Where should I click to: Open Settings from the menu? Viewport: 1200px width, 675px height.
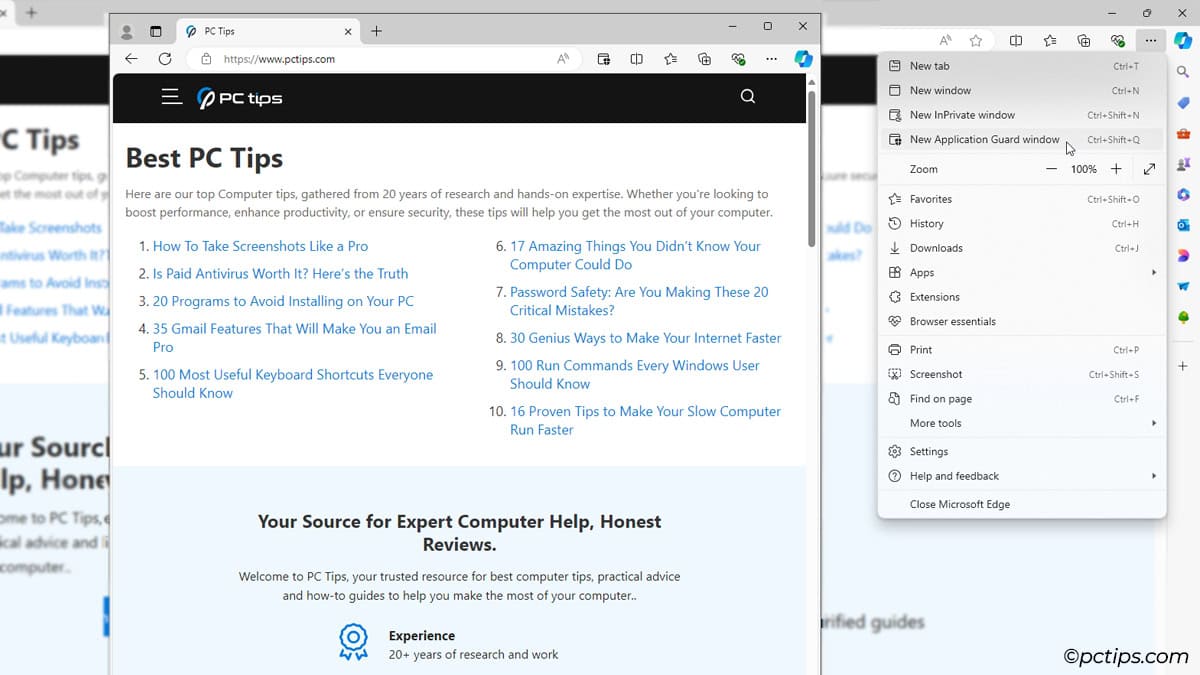[1022, 452]
